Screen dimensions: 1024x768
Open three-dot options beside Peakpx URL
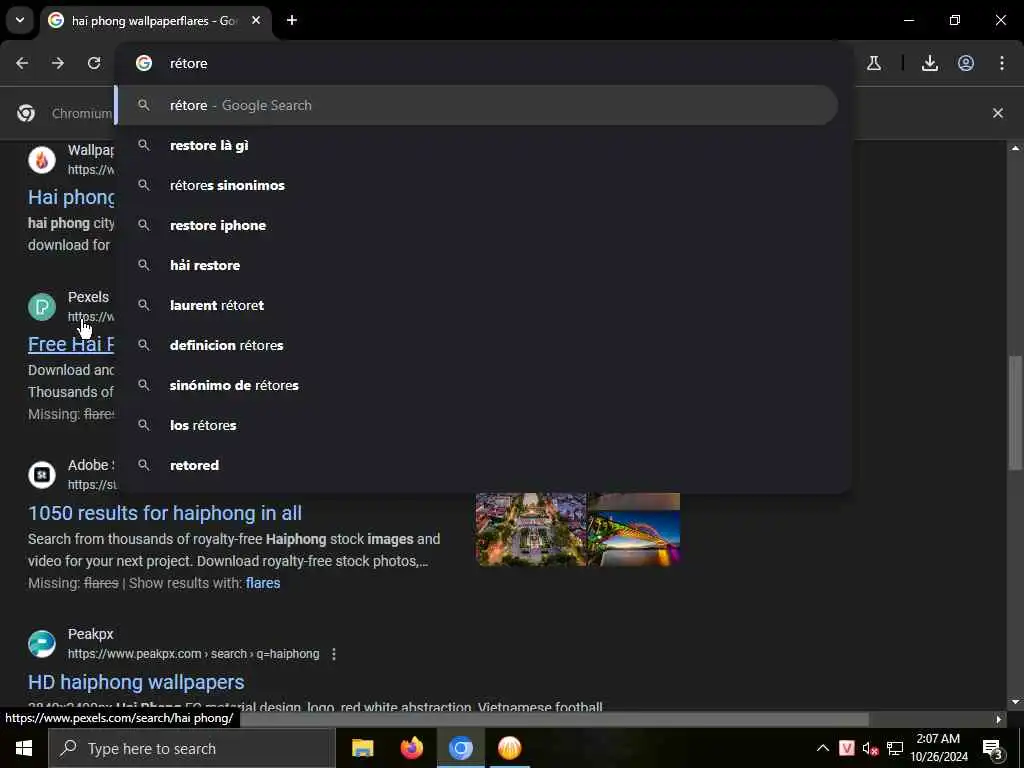click(x=334, y=654)
